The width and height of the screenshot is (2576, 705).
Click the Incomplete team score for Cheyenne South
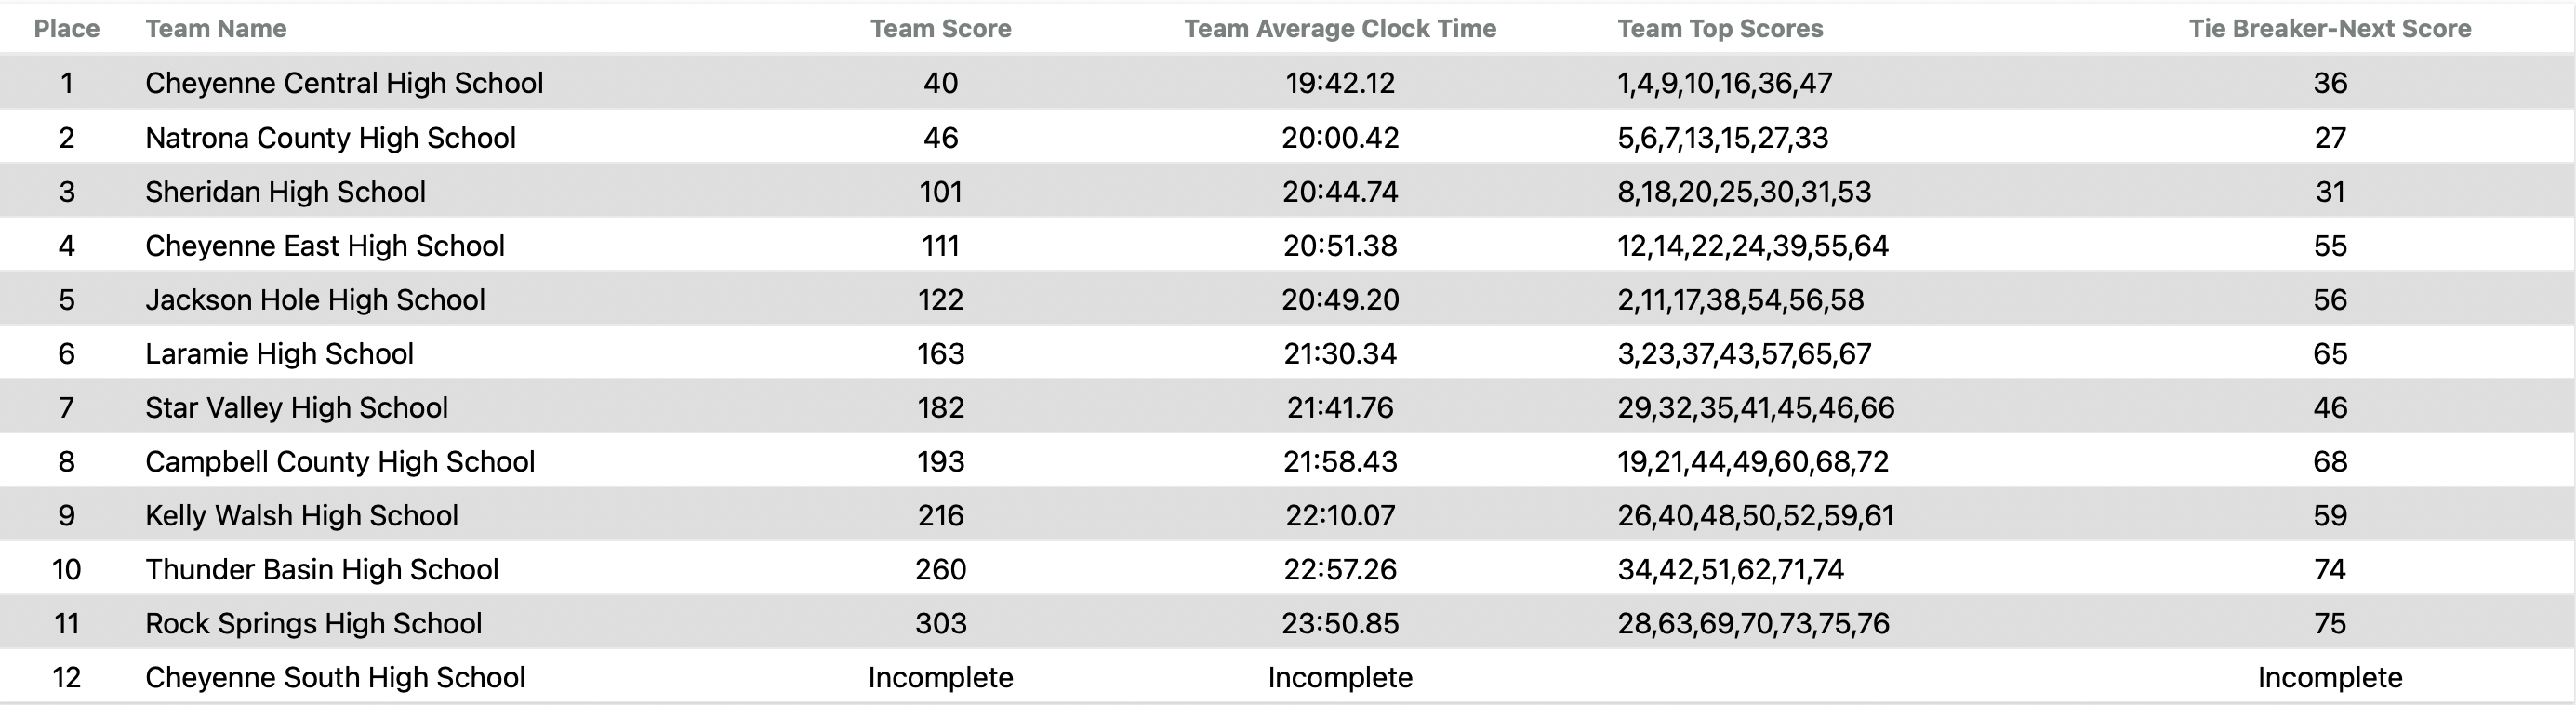point(940,678)
